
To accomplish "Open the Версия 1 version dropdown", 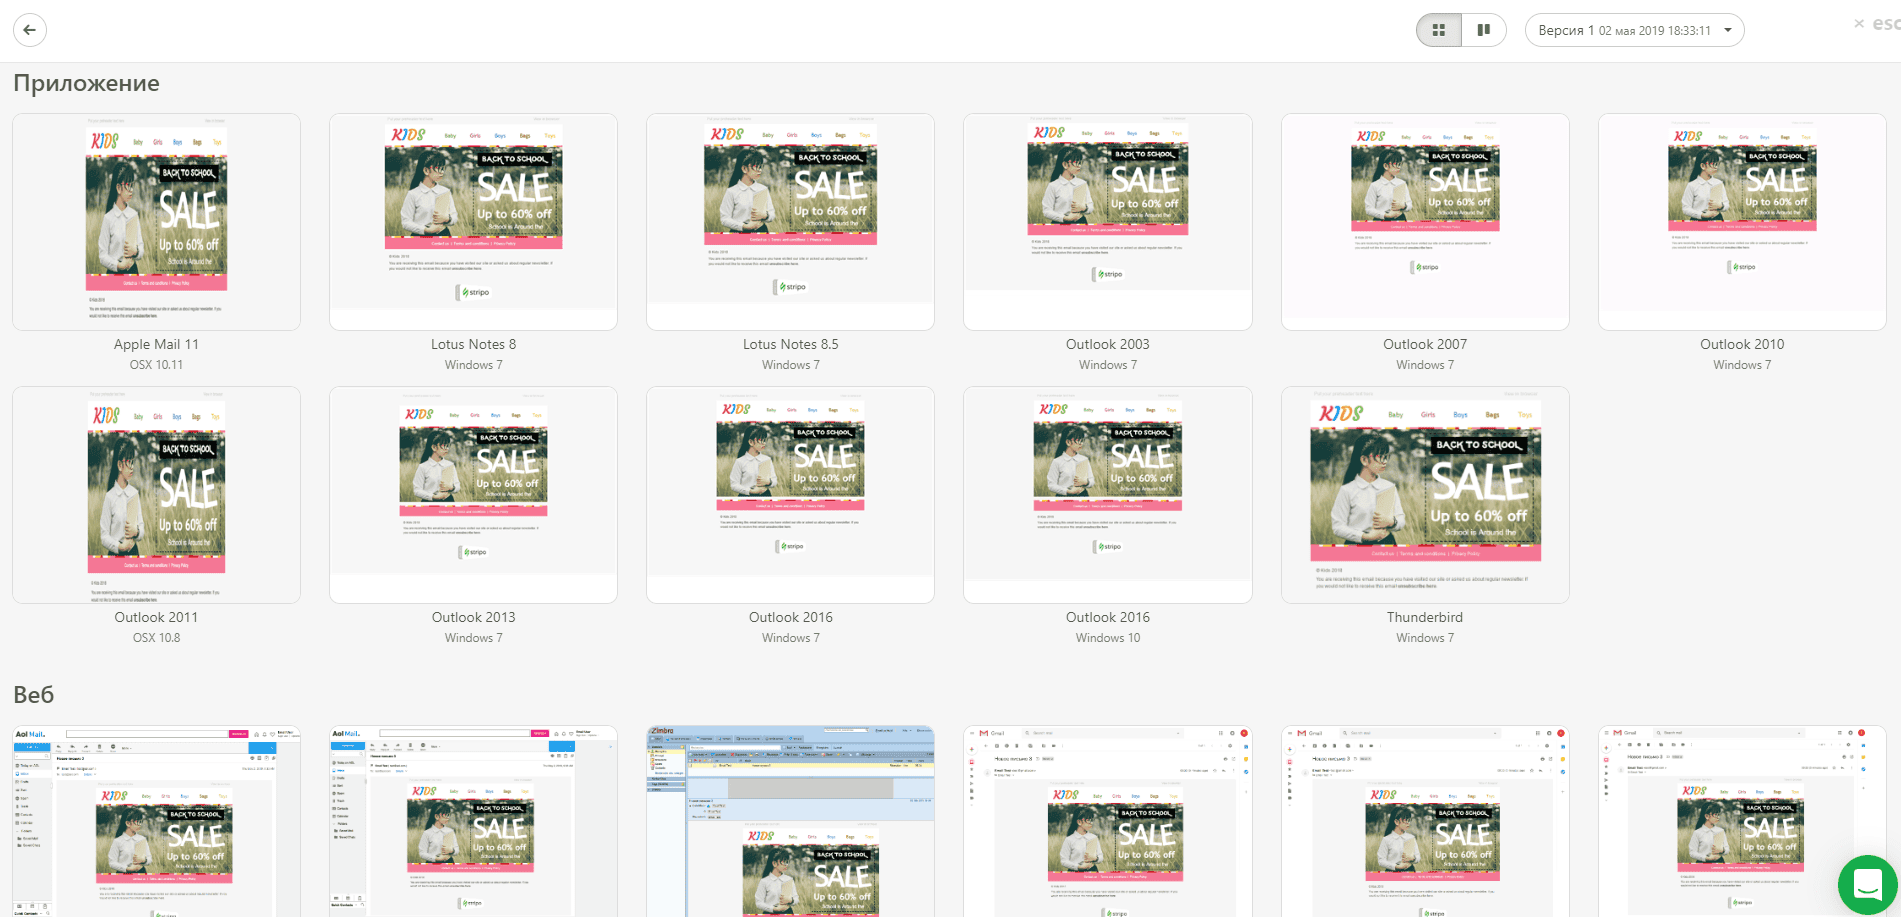I will click(x=1634, y=30).
